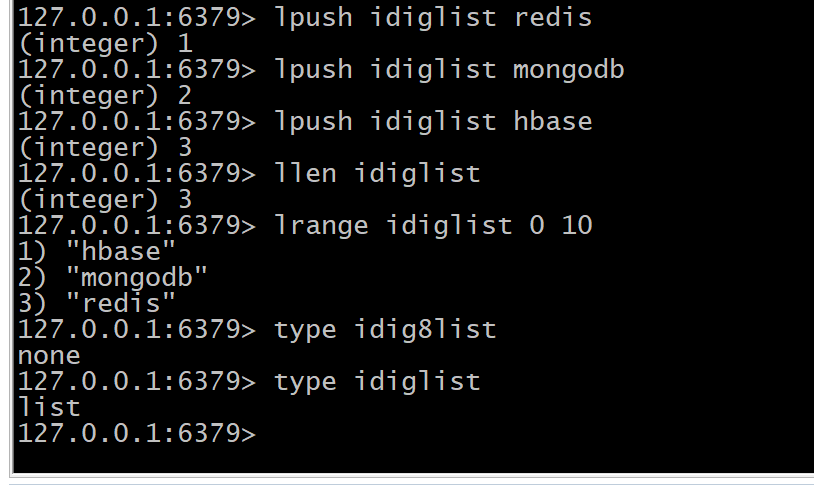Click the "lrange idiglist 0 10" command
This screenshot has height=485, width=814.
tap(432, 225)
